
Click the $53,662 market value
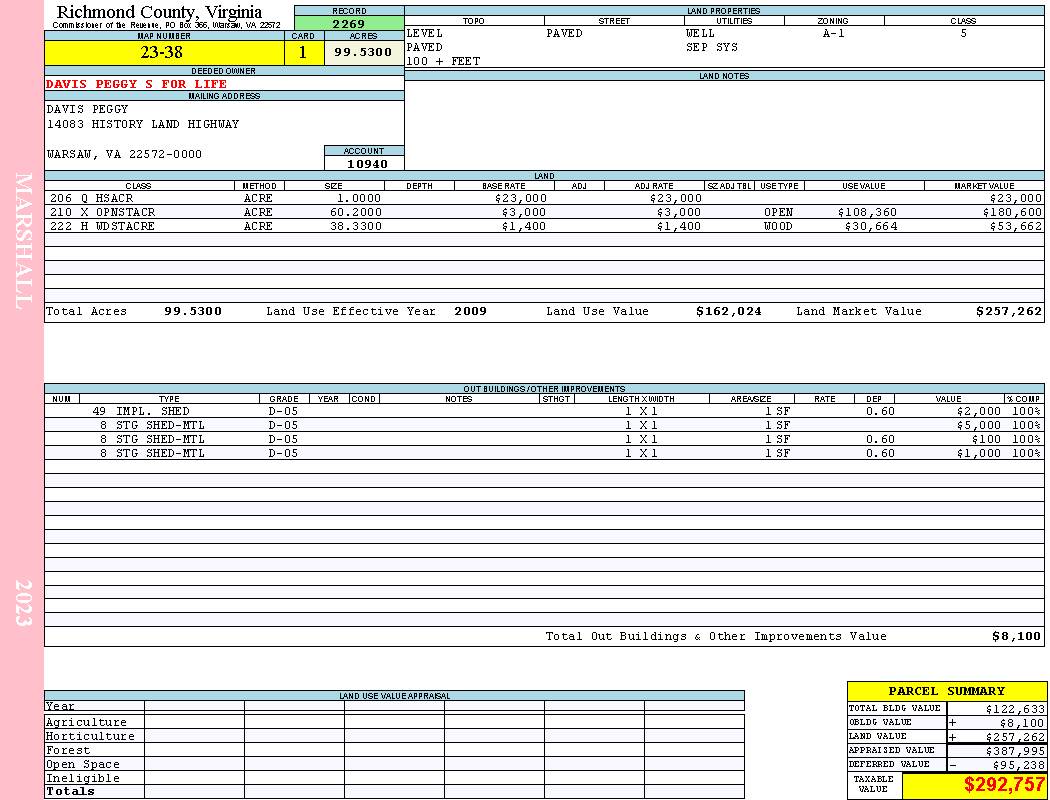click(1015, 226)
